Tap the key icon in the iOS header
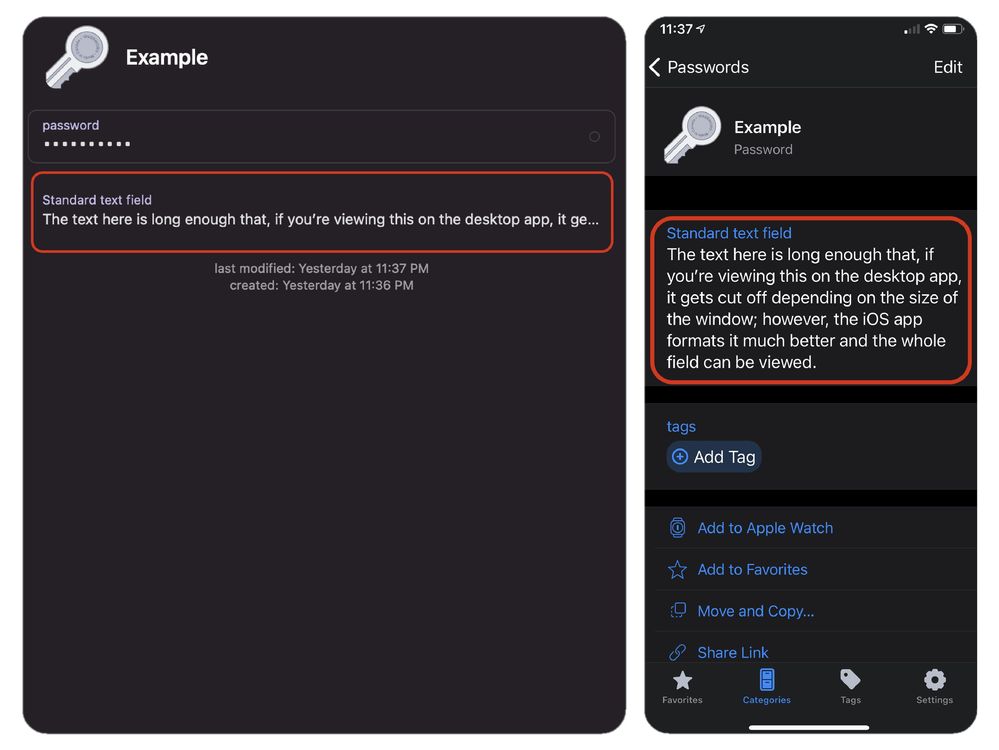Viewport: 999px width, 750px height. click(692, 136)
